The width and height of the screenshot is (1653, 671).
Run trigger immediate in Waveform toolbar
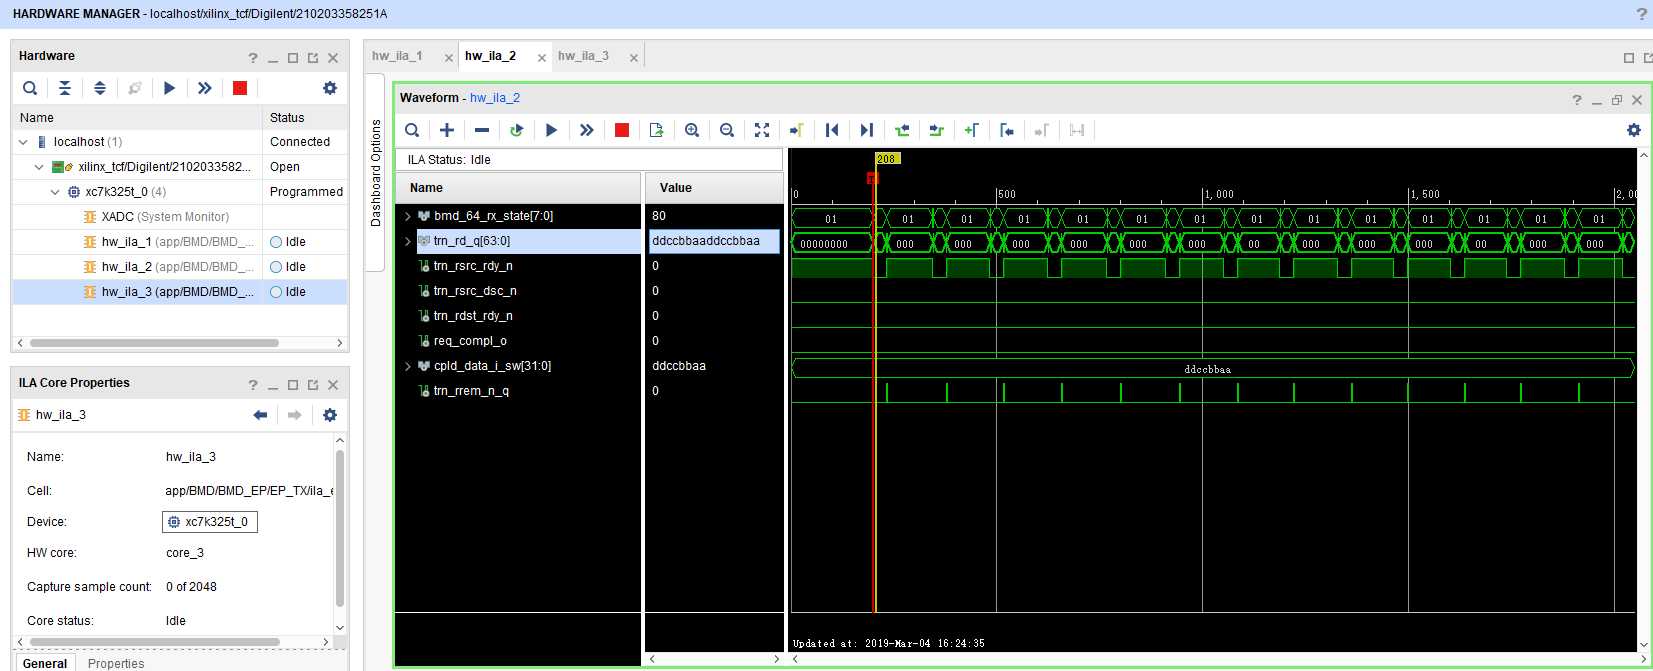[587, 130]
